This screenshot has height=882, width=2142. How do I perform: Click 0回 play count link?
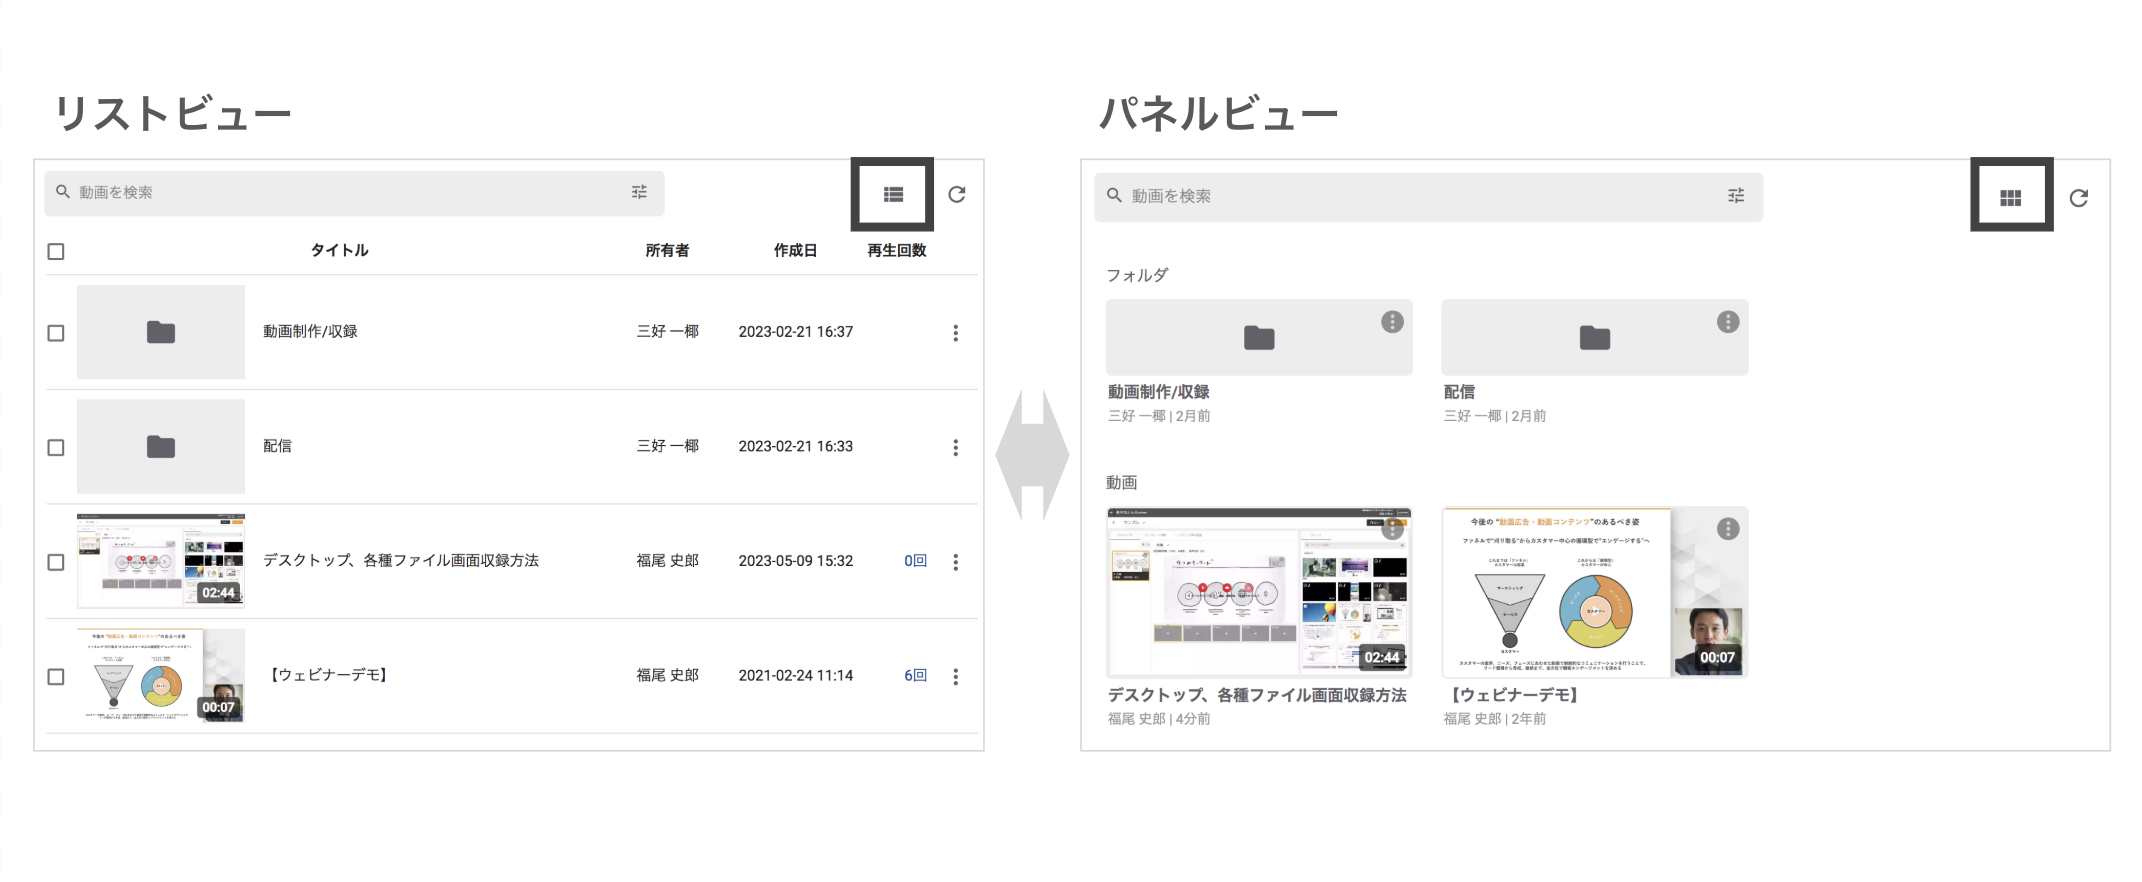click(x=915, y=561)
